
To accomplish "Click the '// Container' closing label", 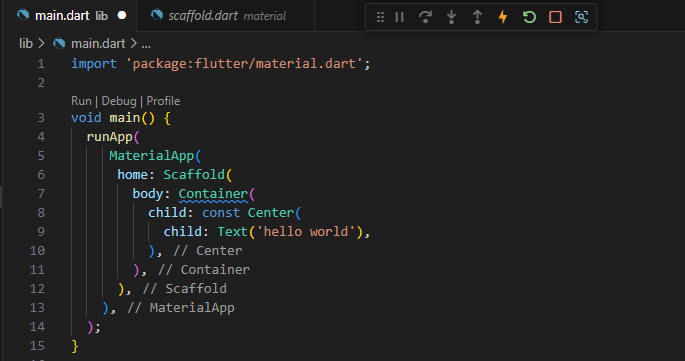I will pyautogui.click(x=204, y=270).
